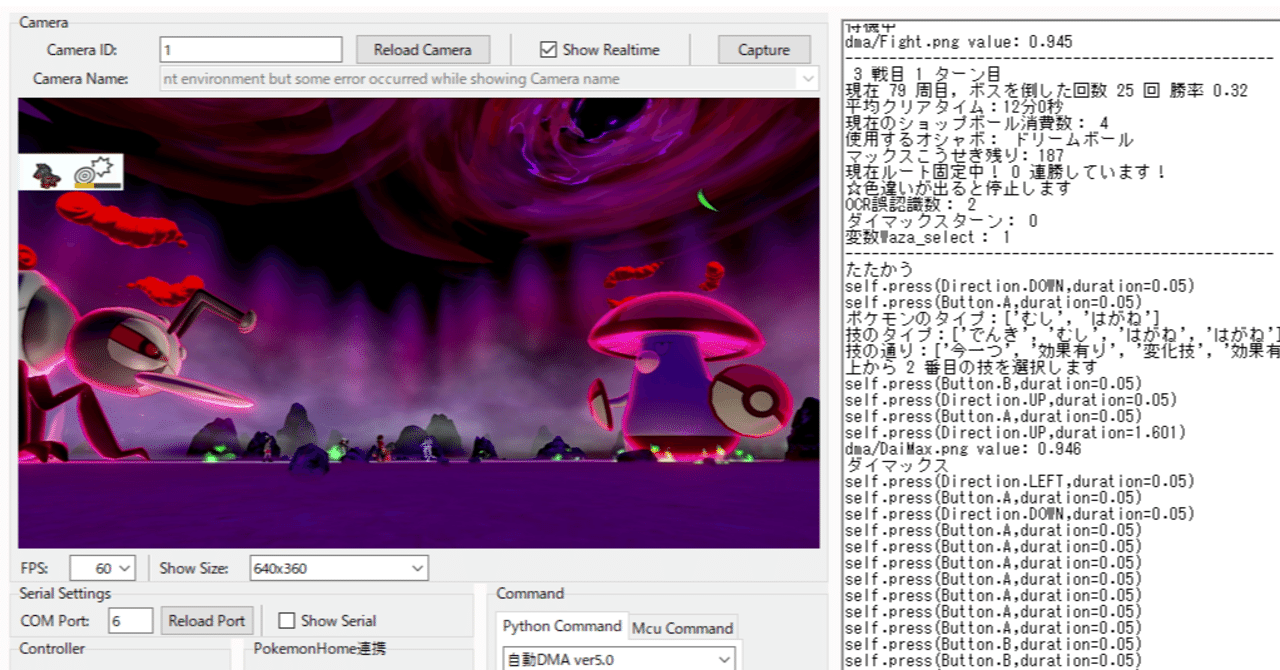Click the Capture button
The width and height of the screenshot is (1280, 670).
(764, 50)
